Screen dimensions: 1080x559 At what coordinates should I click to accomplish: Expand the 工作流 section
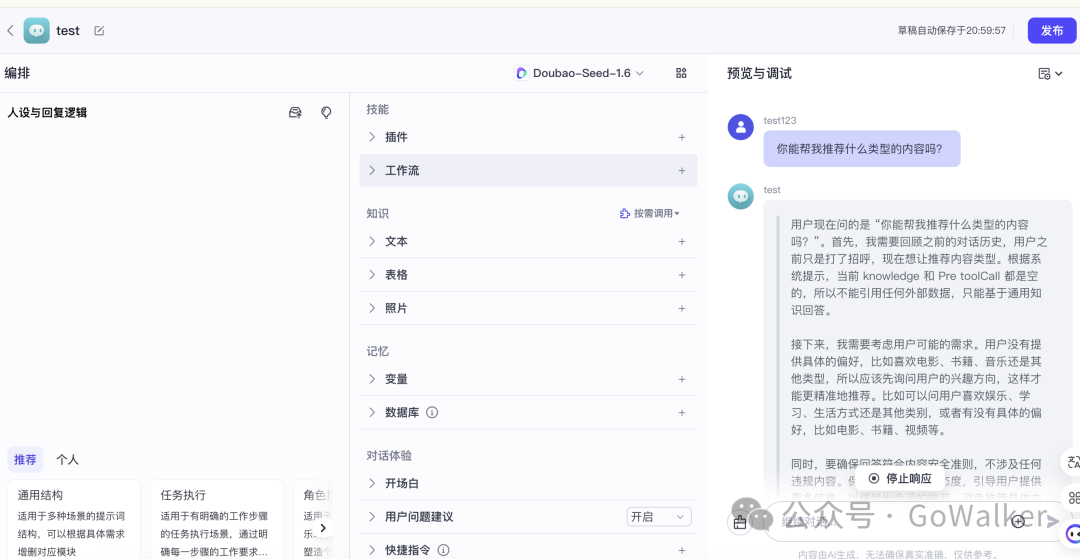coord(372,170)
